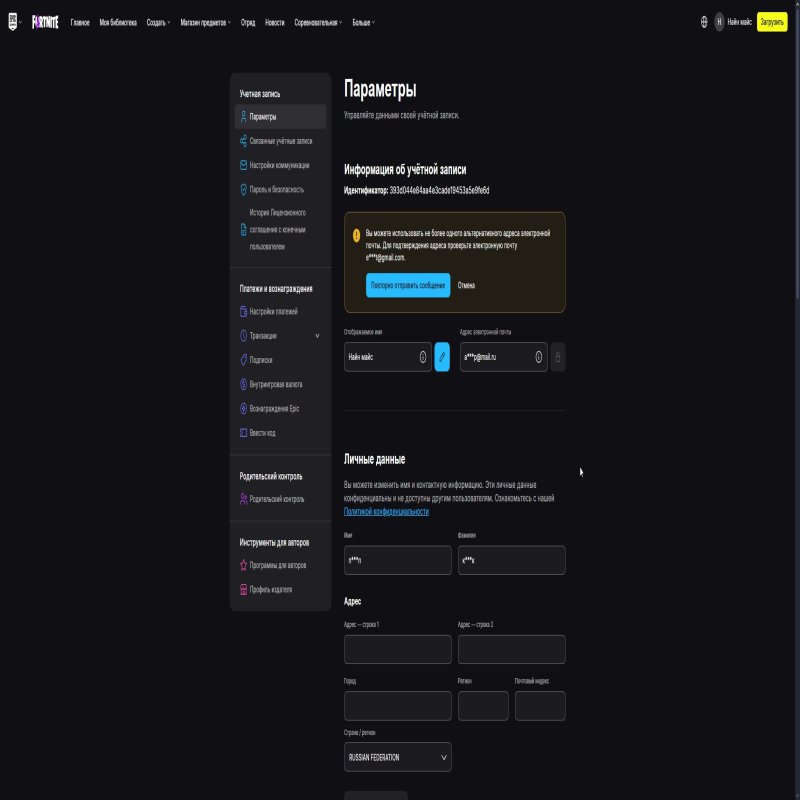Click the blue pencil edit display name button
The width and height of the screenshot is (800, 800).
tap(442, 357)
